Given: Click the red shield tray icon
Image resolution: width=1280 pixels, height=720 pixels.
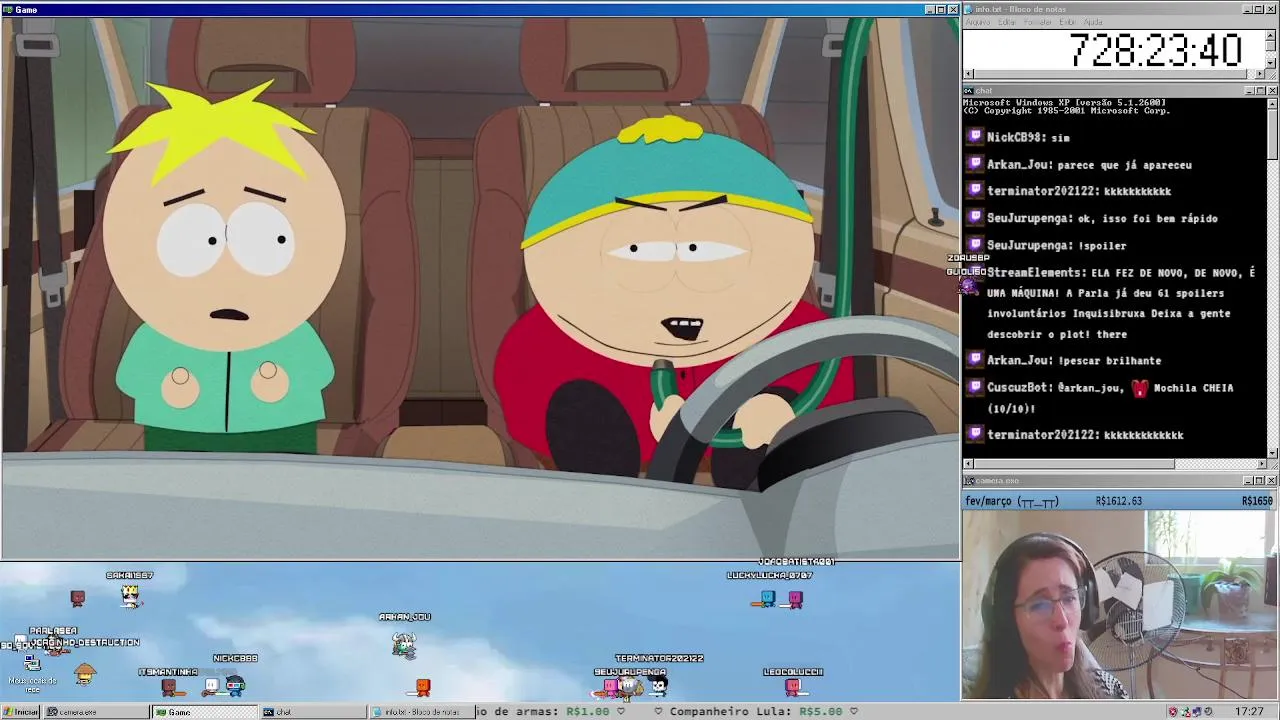Looking at the screenshot, I should pyautogui.click(x=1173, y=712).
